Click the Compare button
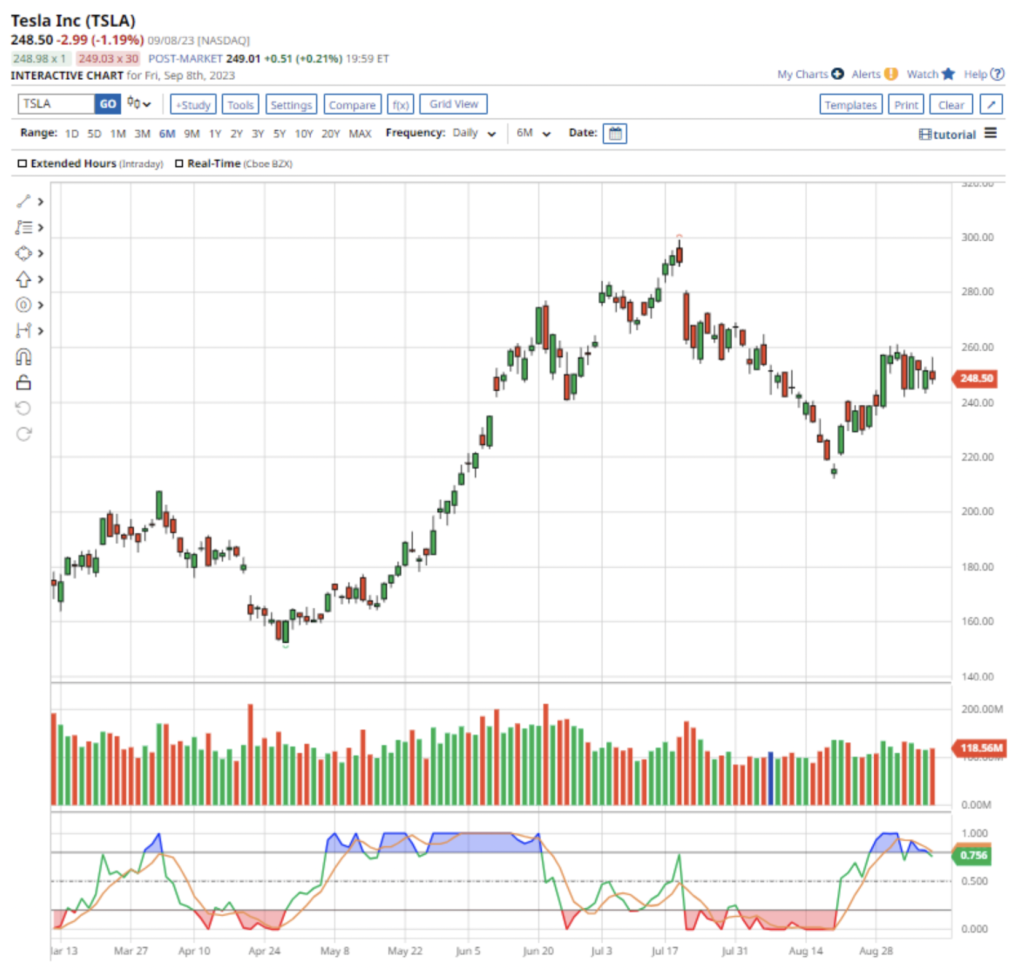 pyautogui.click(x=353, y=104)
